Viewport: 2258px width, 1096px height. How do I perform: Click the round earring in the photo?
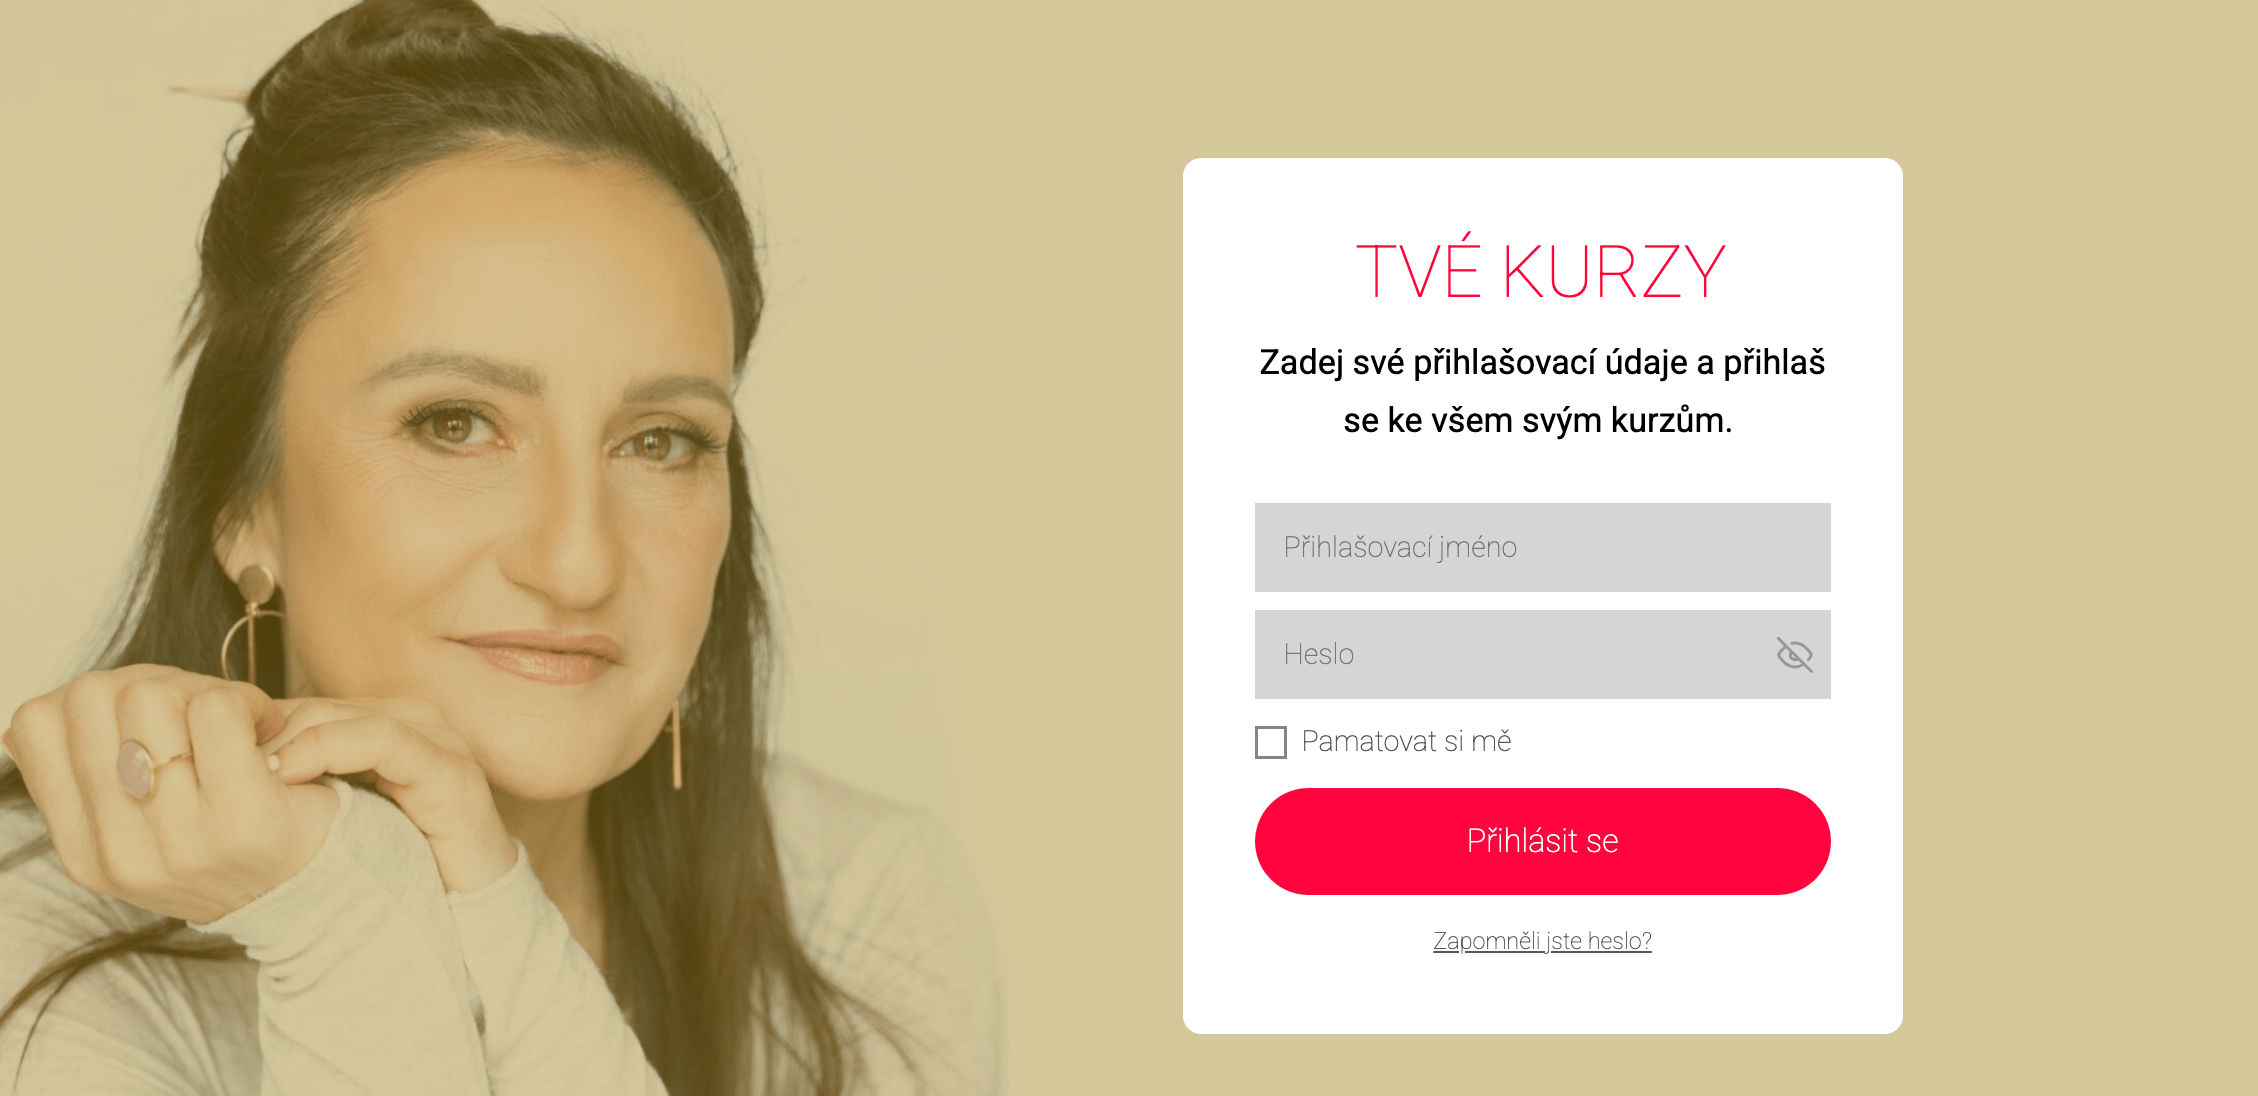click(x=256, y=584)
